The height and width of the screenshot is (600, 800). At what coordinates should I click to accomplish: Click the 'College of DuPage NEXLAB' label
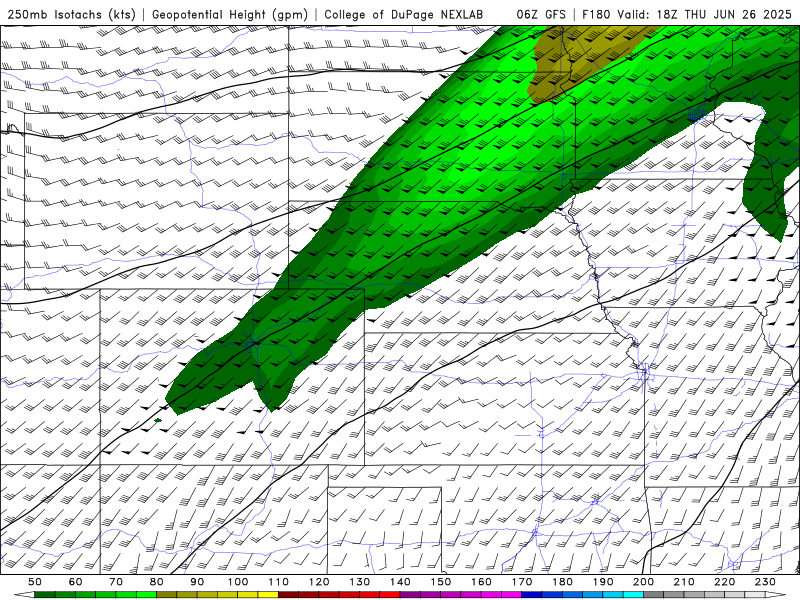[403, 14]
